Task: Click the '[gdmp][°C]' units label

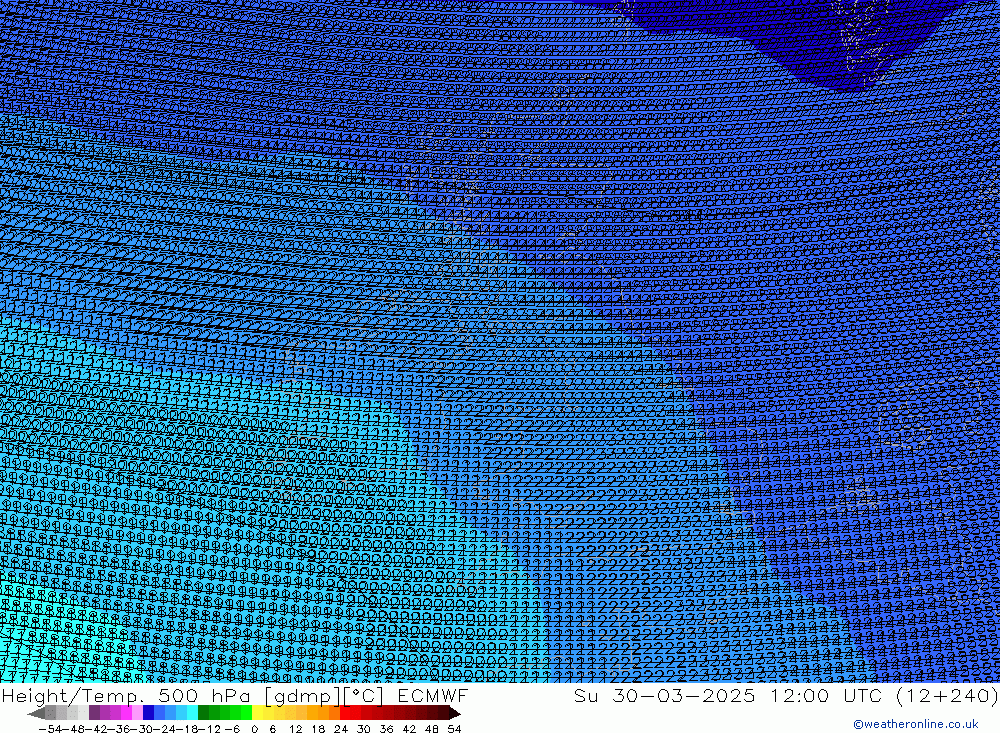Action: (x=323, y=695)
